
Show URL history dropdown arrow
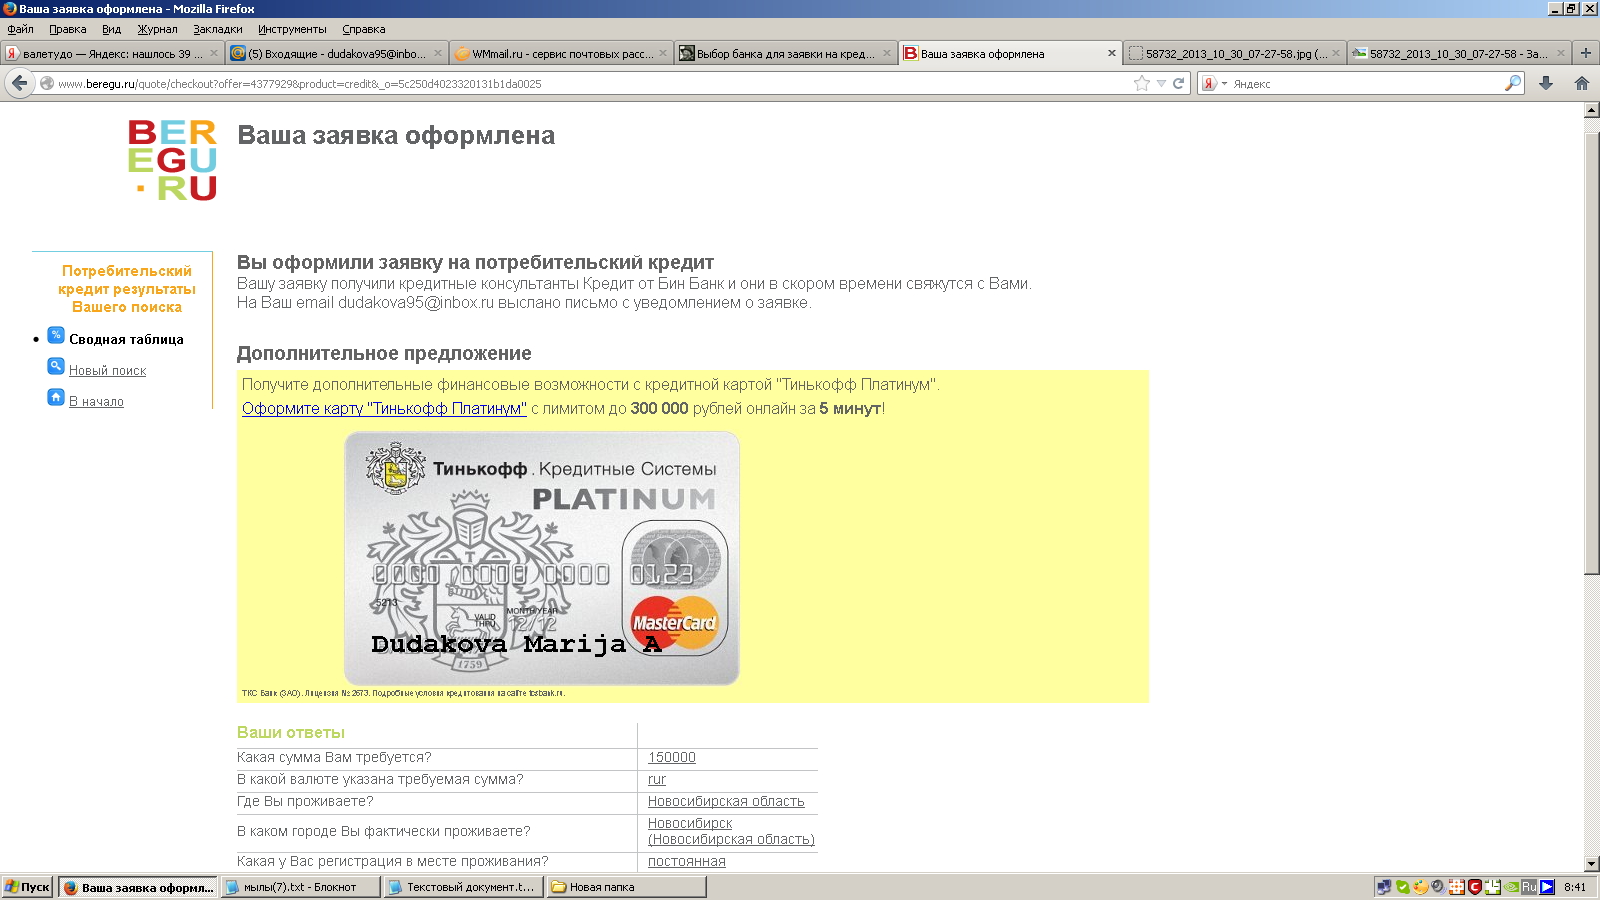pos(1161,84)
